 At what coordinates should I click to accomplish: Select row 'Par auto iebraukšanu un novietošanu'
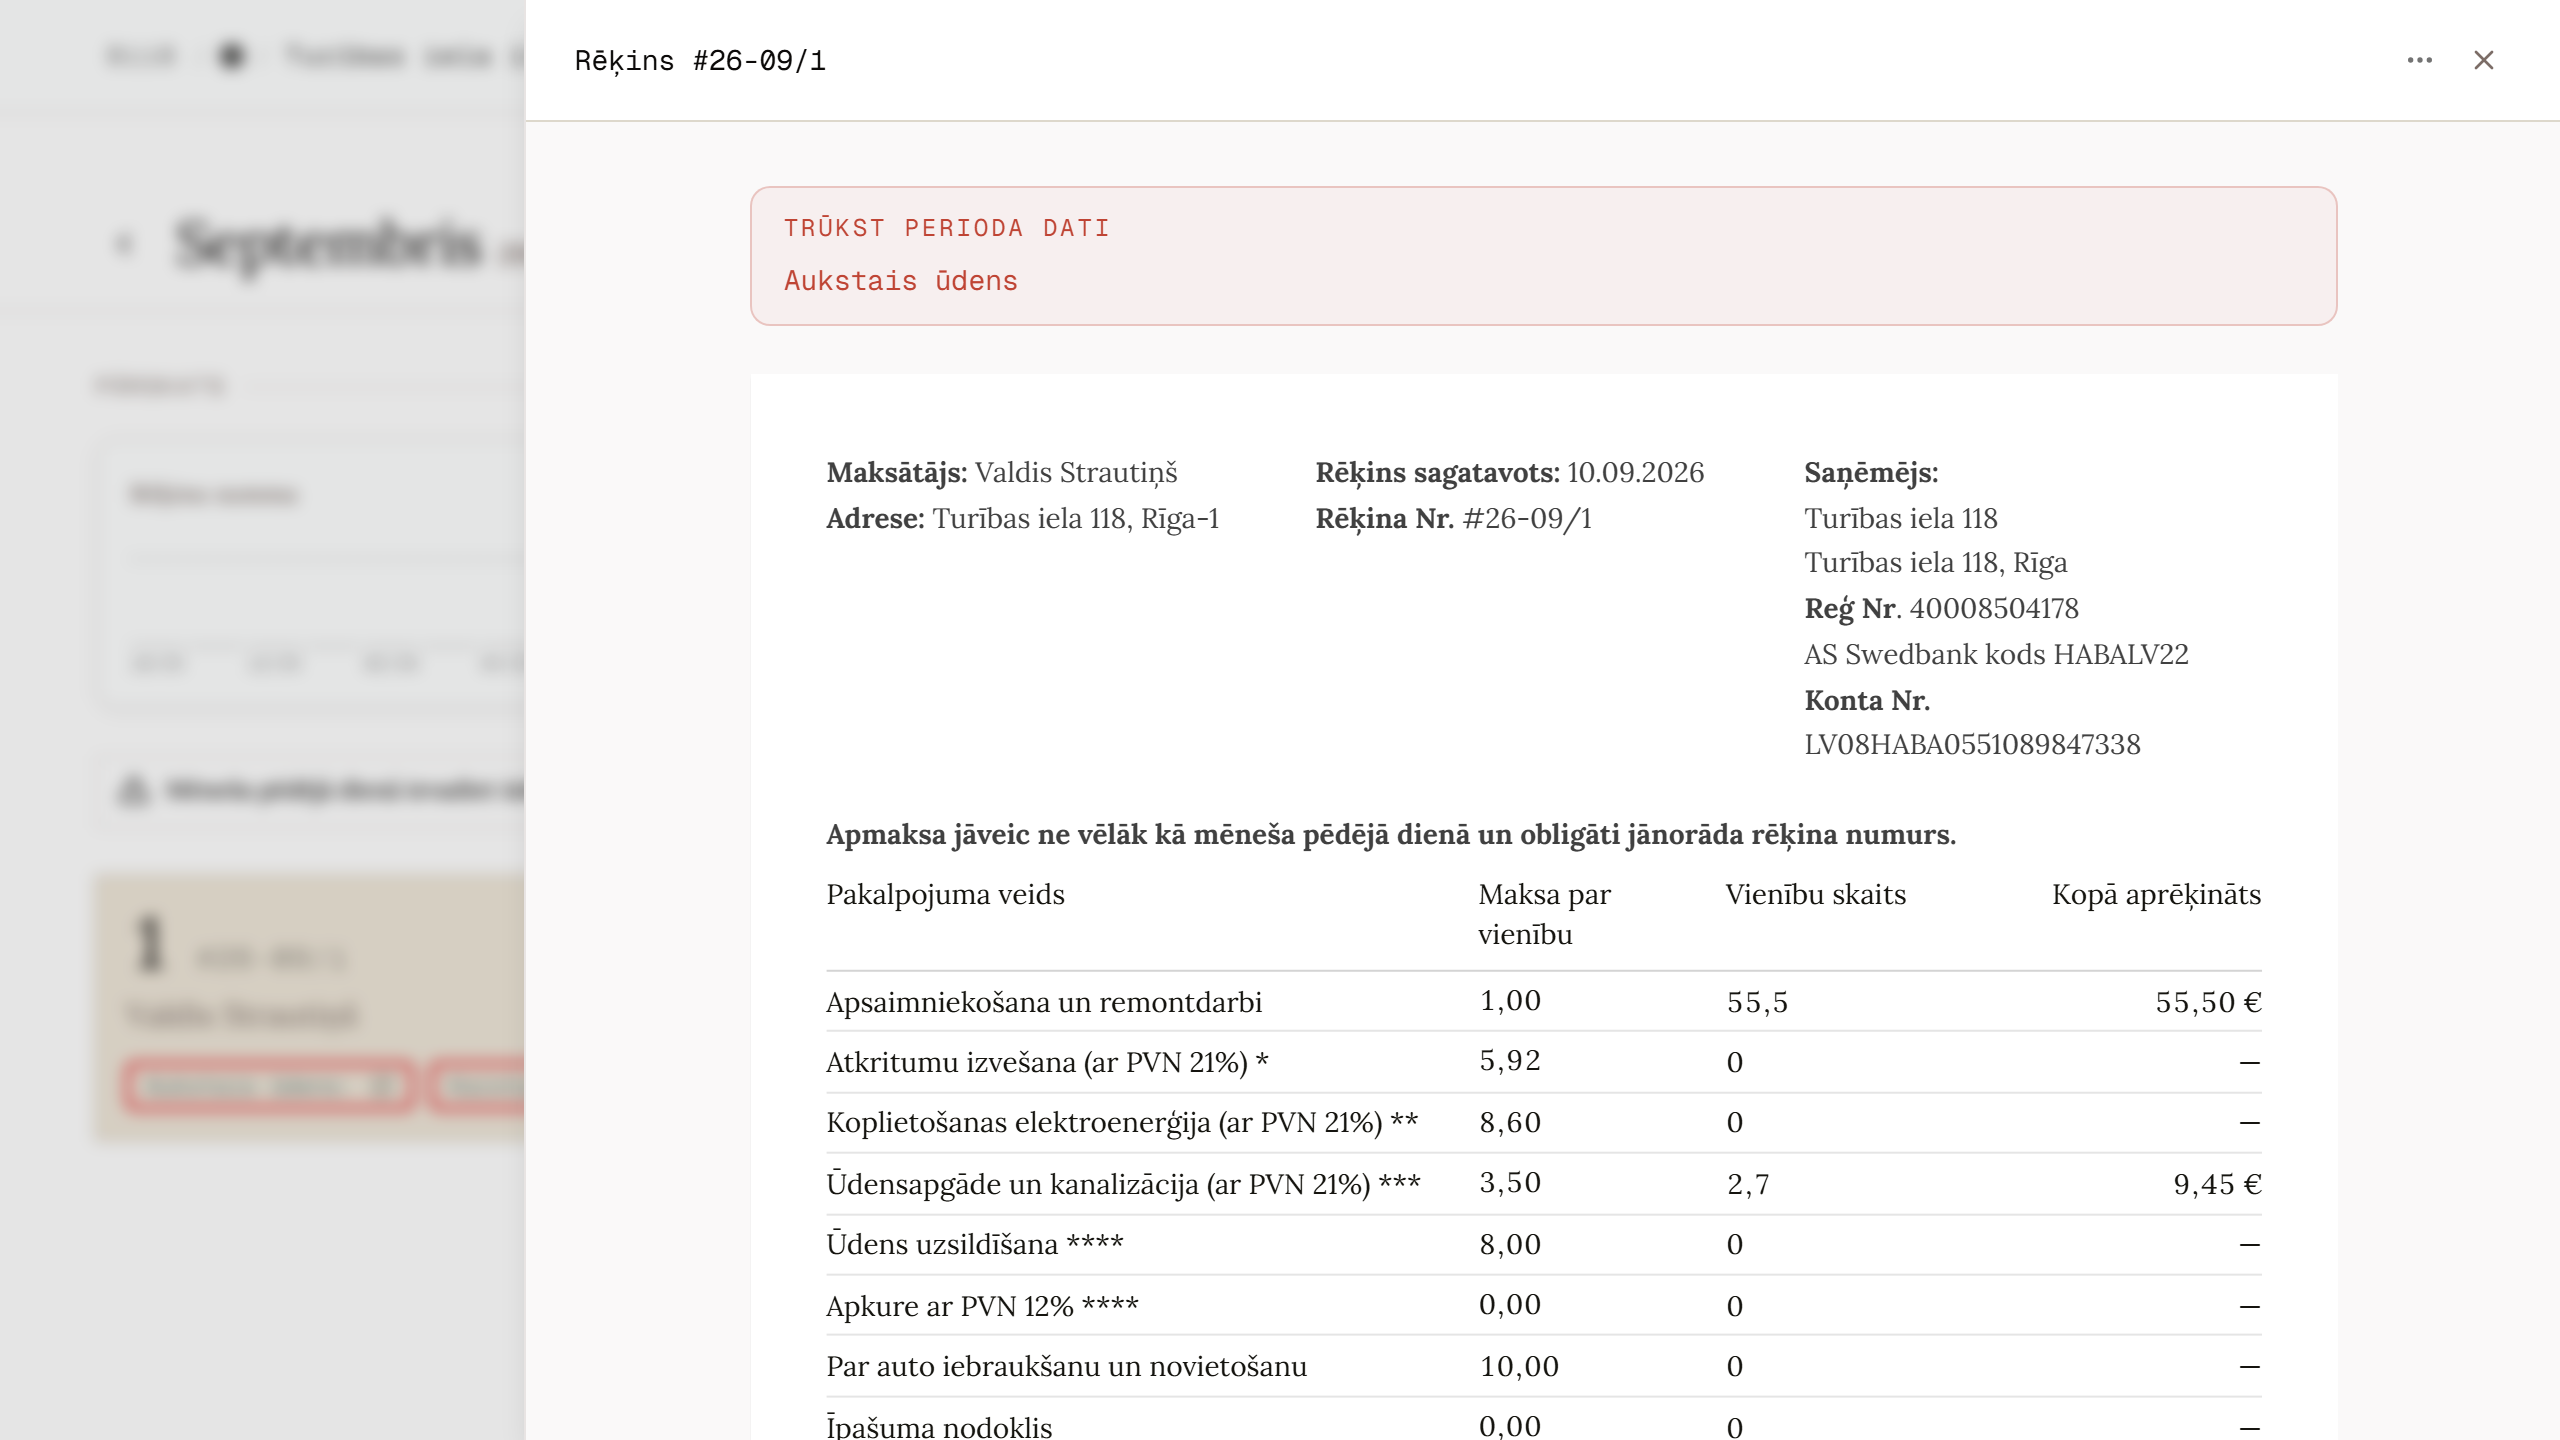[1543, 1366]
